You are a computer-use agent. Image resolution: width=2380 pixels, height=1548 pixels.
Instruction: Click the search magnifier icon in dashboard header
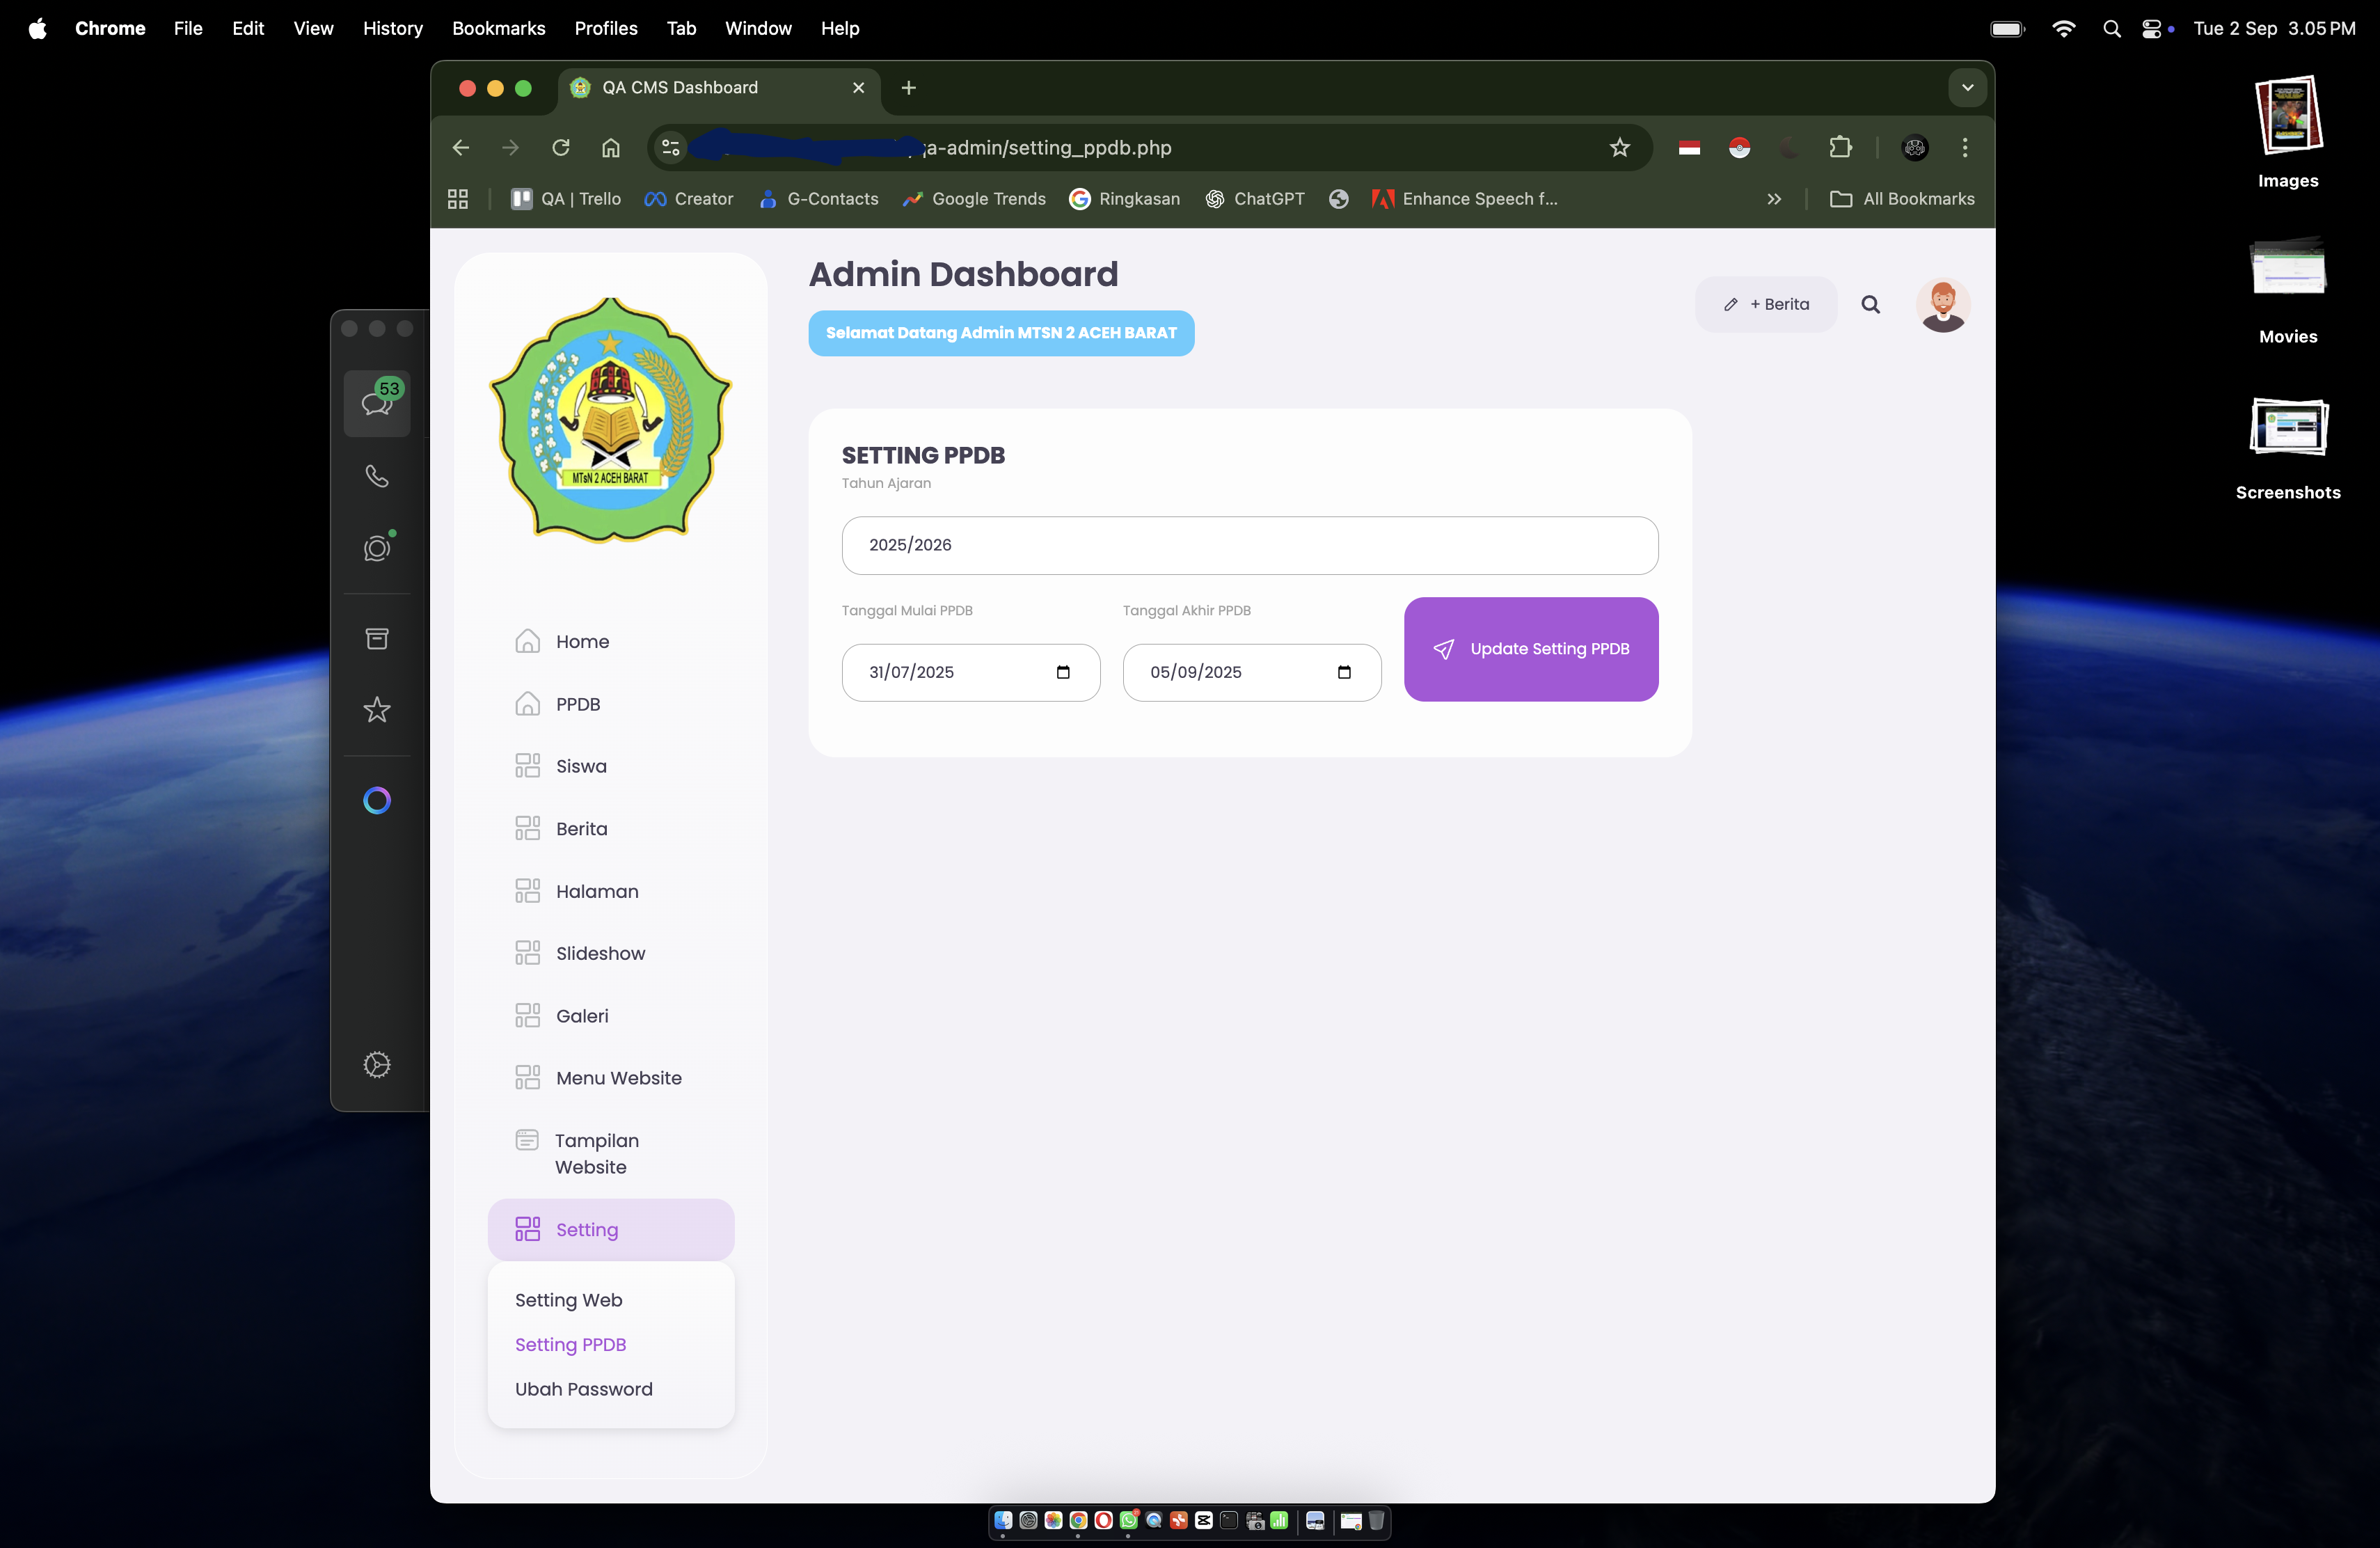1870,305
